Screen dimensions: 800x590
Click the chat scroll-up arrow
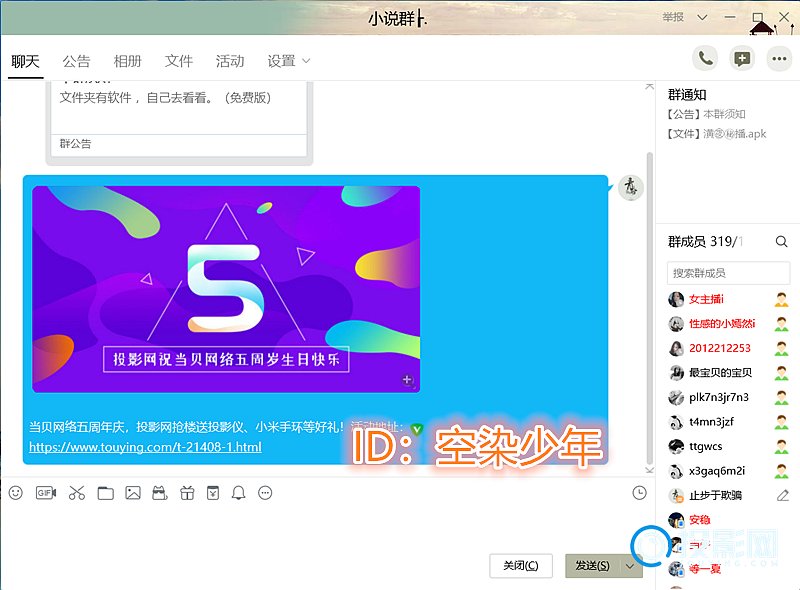click(x=649, y=86)
